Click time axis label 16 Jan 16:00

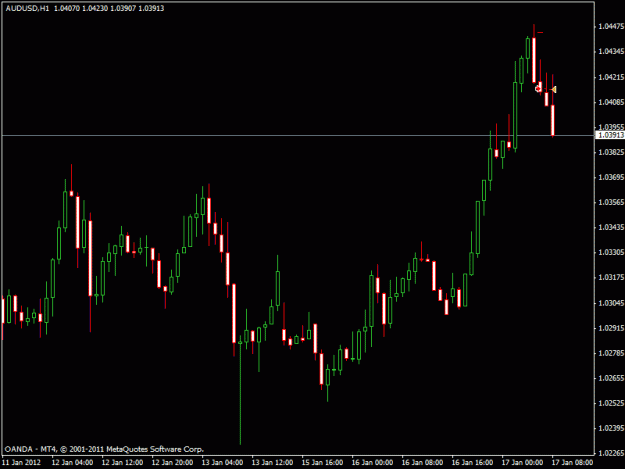point(472,462)
